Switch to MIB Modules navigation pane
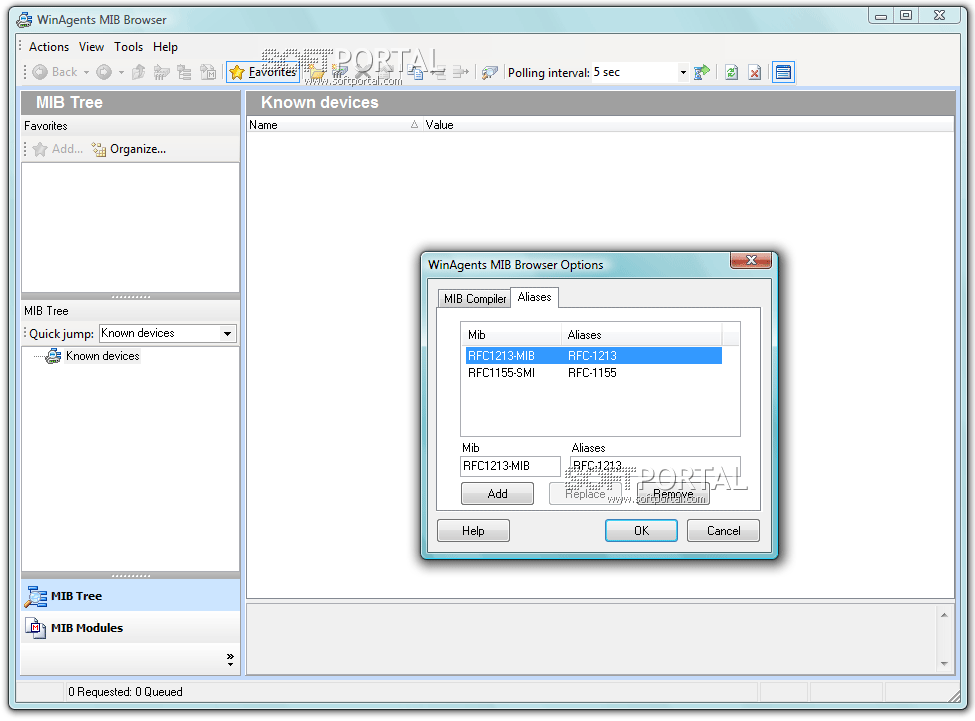This screenshot has height=721, width=975. [131, 628]
